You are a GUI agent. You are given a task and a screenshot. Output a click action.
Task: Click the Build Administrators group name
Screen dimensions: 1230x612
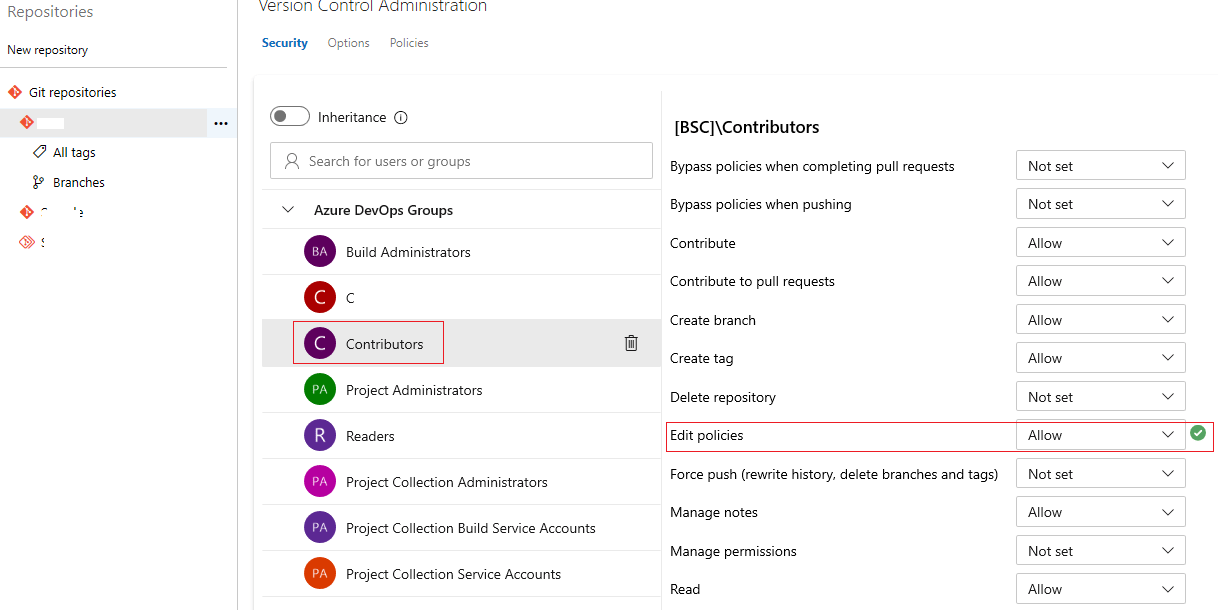coord(408,252)
